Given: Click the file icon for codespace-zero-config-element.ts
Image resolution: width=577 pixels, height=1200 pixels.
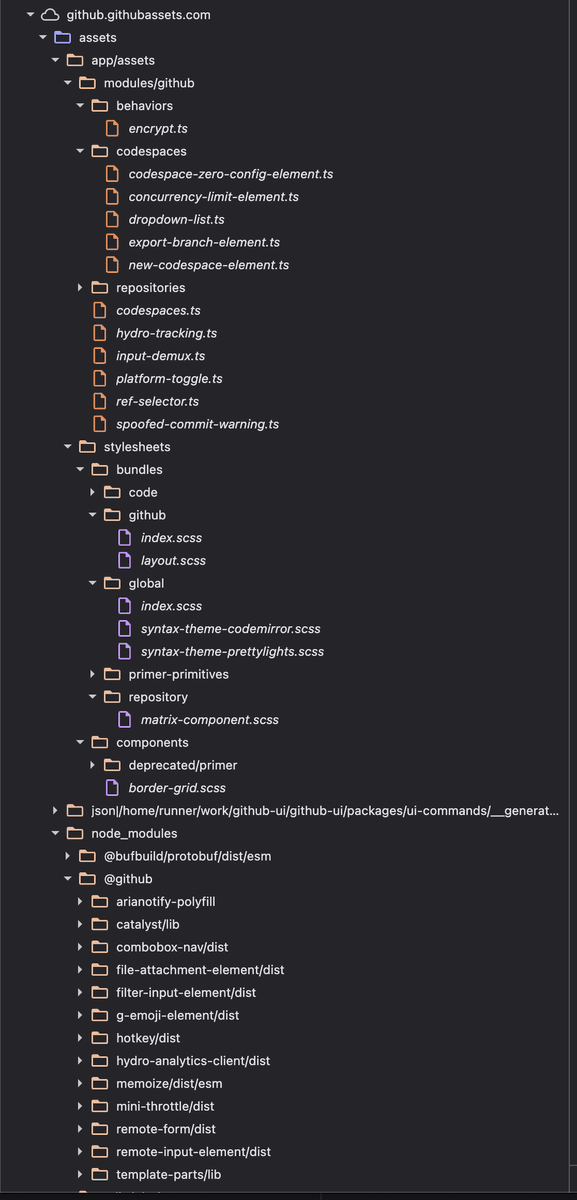Looking at the screenshot, I should 112,174.
